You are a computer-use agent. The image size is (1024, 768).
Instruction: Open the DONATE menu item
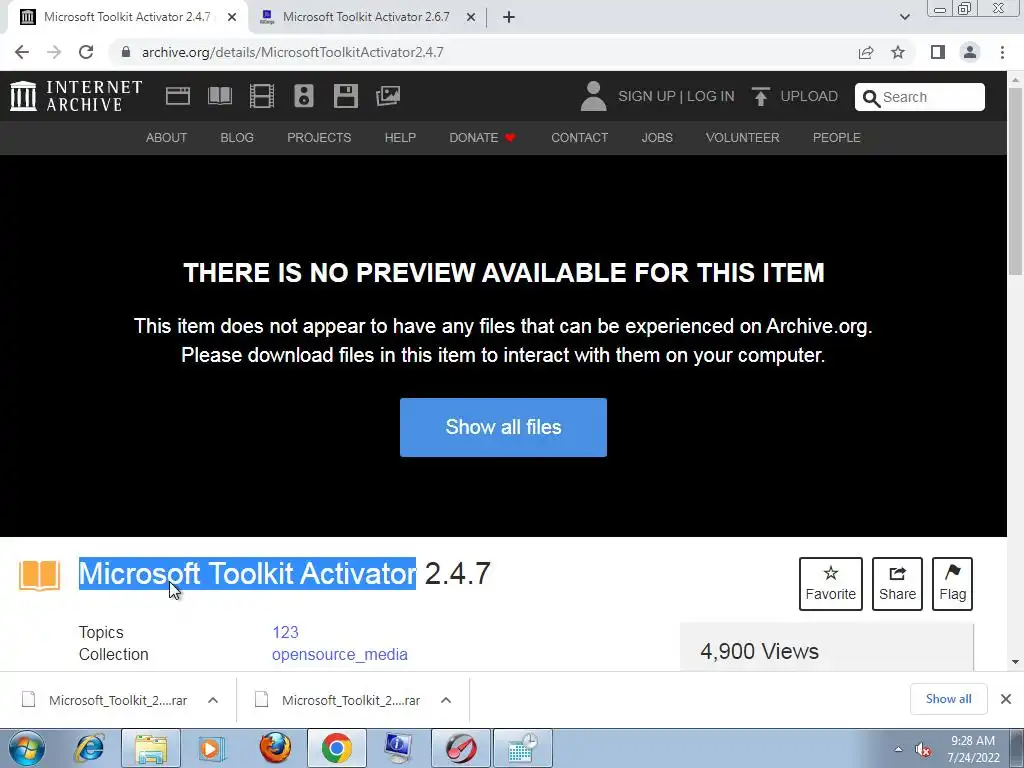coord(482,138)
